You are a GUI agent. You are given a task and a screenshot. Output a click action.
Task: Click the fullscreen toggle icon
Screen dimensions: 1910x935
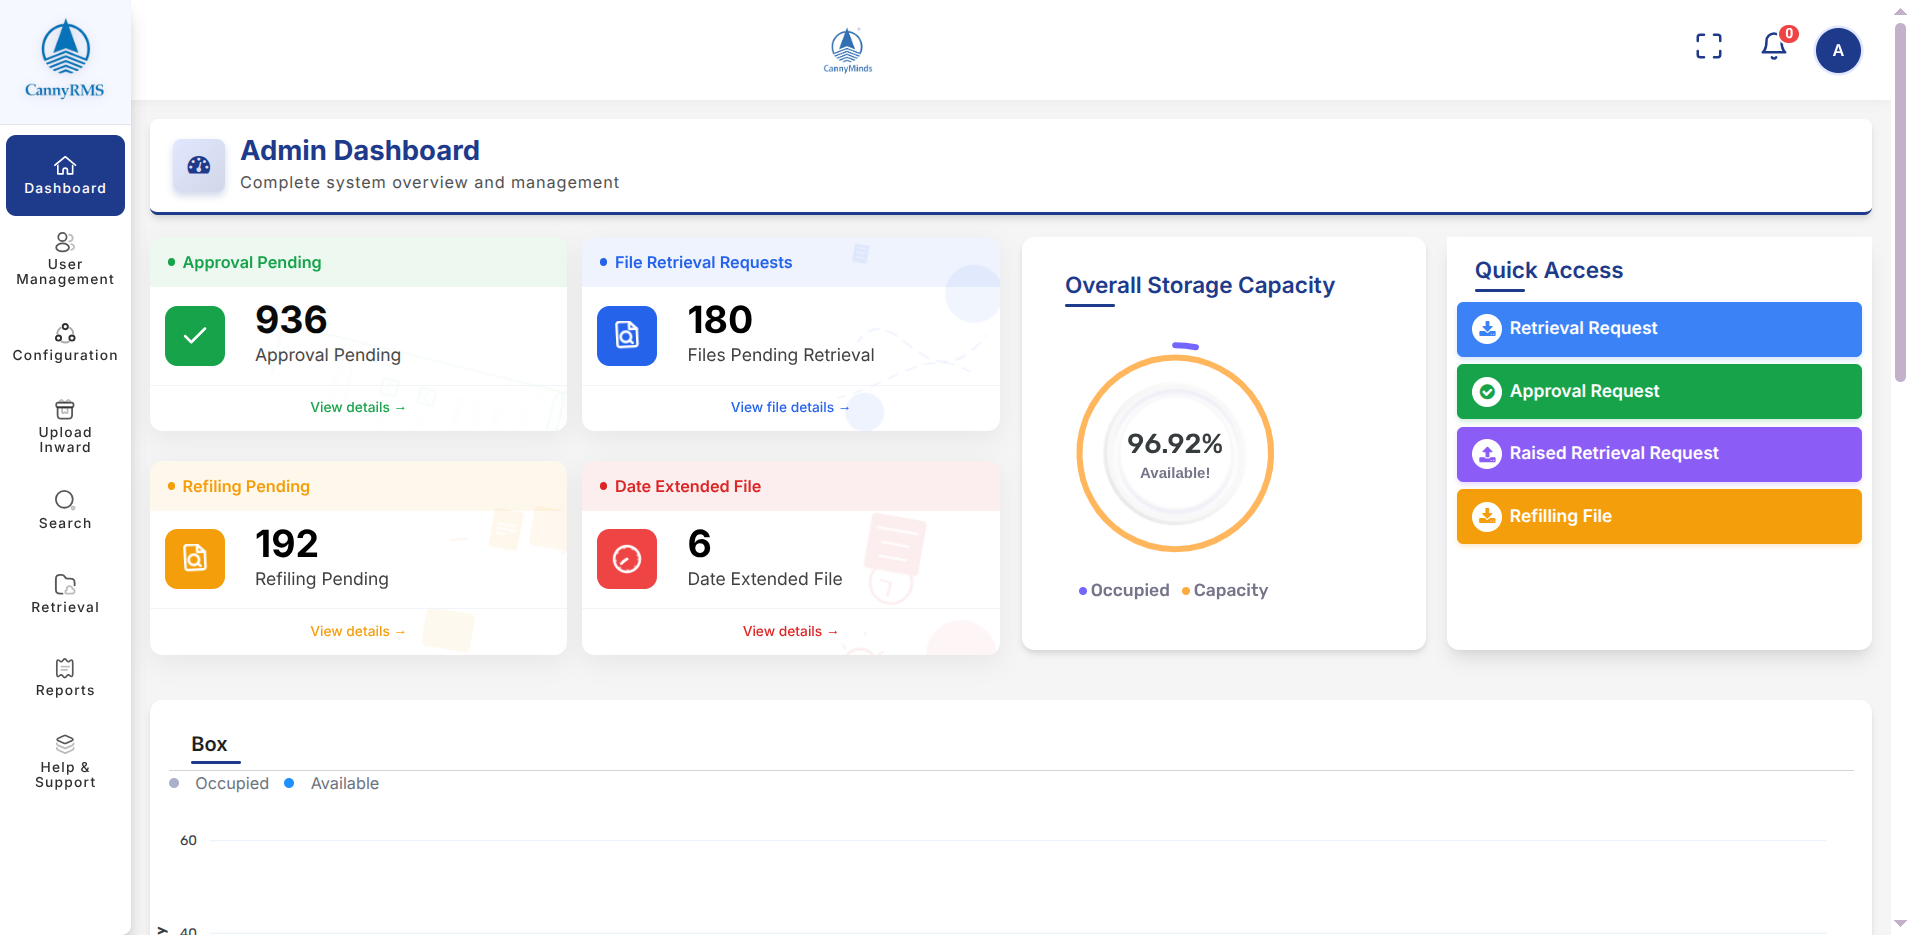tap(1708, 47)
